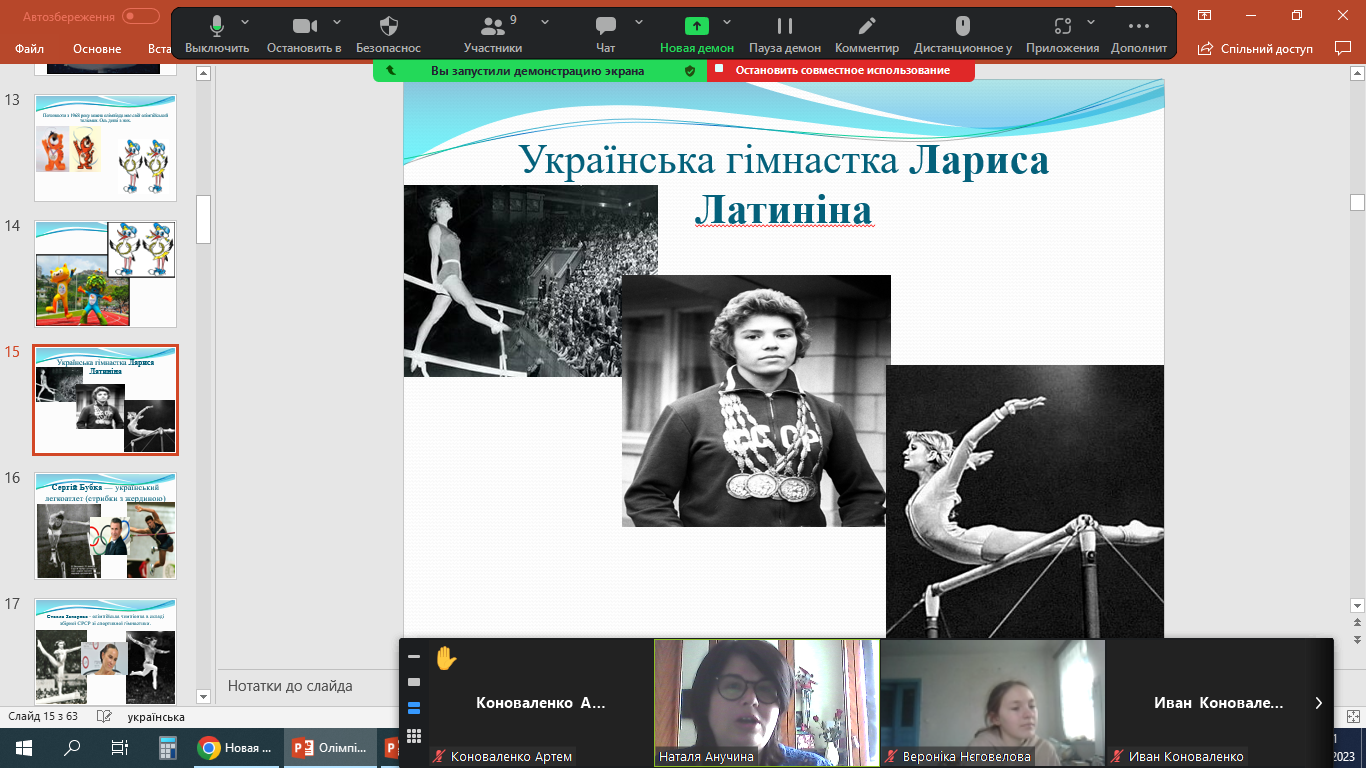Click main editor scroll up arrow

point(1357,74)
